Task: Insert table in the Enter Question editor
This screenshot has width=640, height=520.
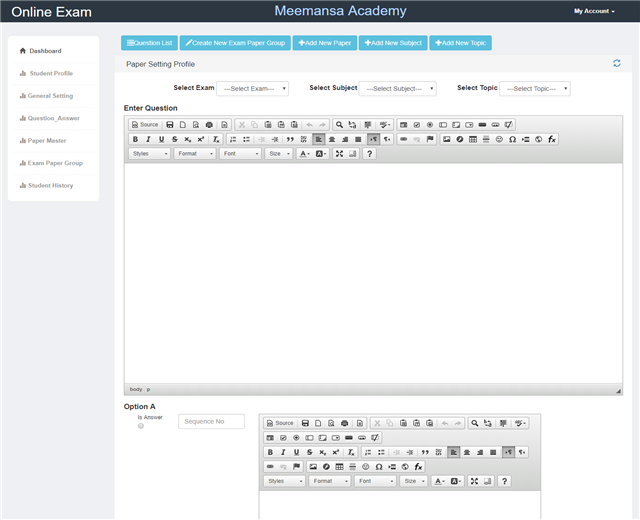Action: [x=473, y=139]
